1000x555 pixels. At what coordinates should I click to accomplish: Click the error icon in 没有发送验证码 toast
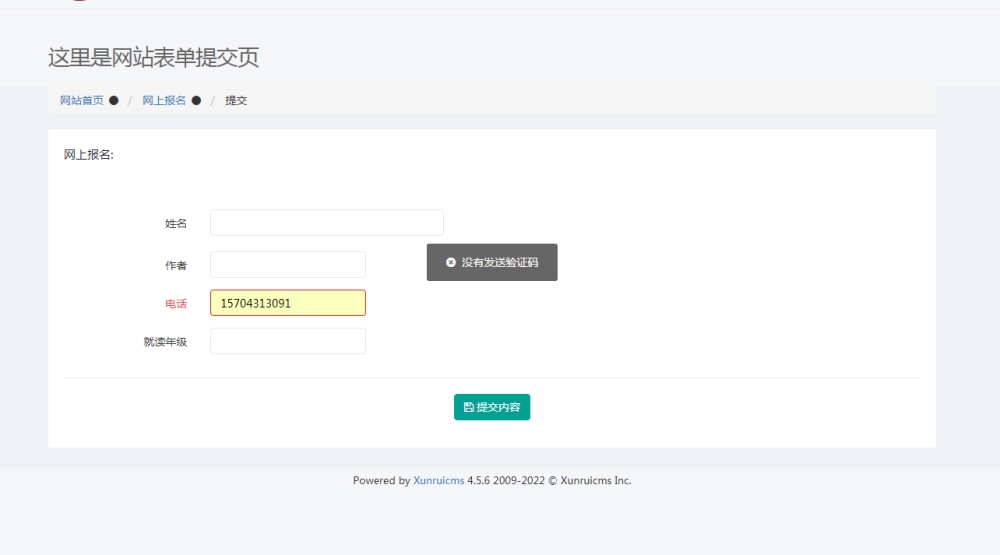451,262
